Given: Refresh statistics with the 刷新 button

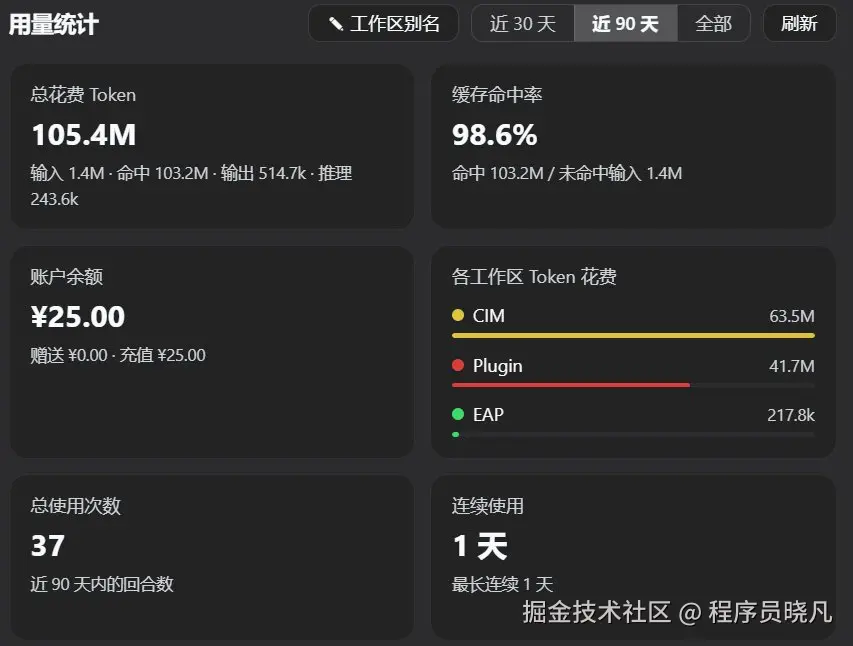Looking at the screenshot, I should (800, 23).
